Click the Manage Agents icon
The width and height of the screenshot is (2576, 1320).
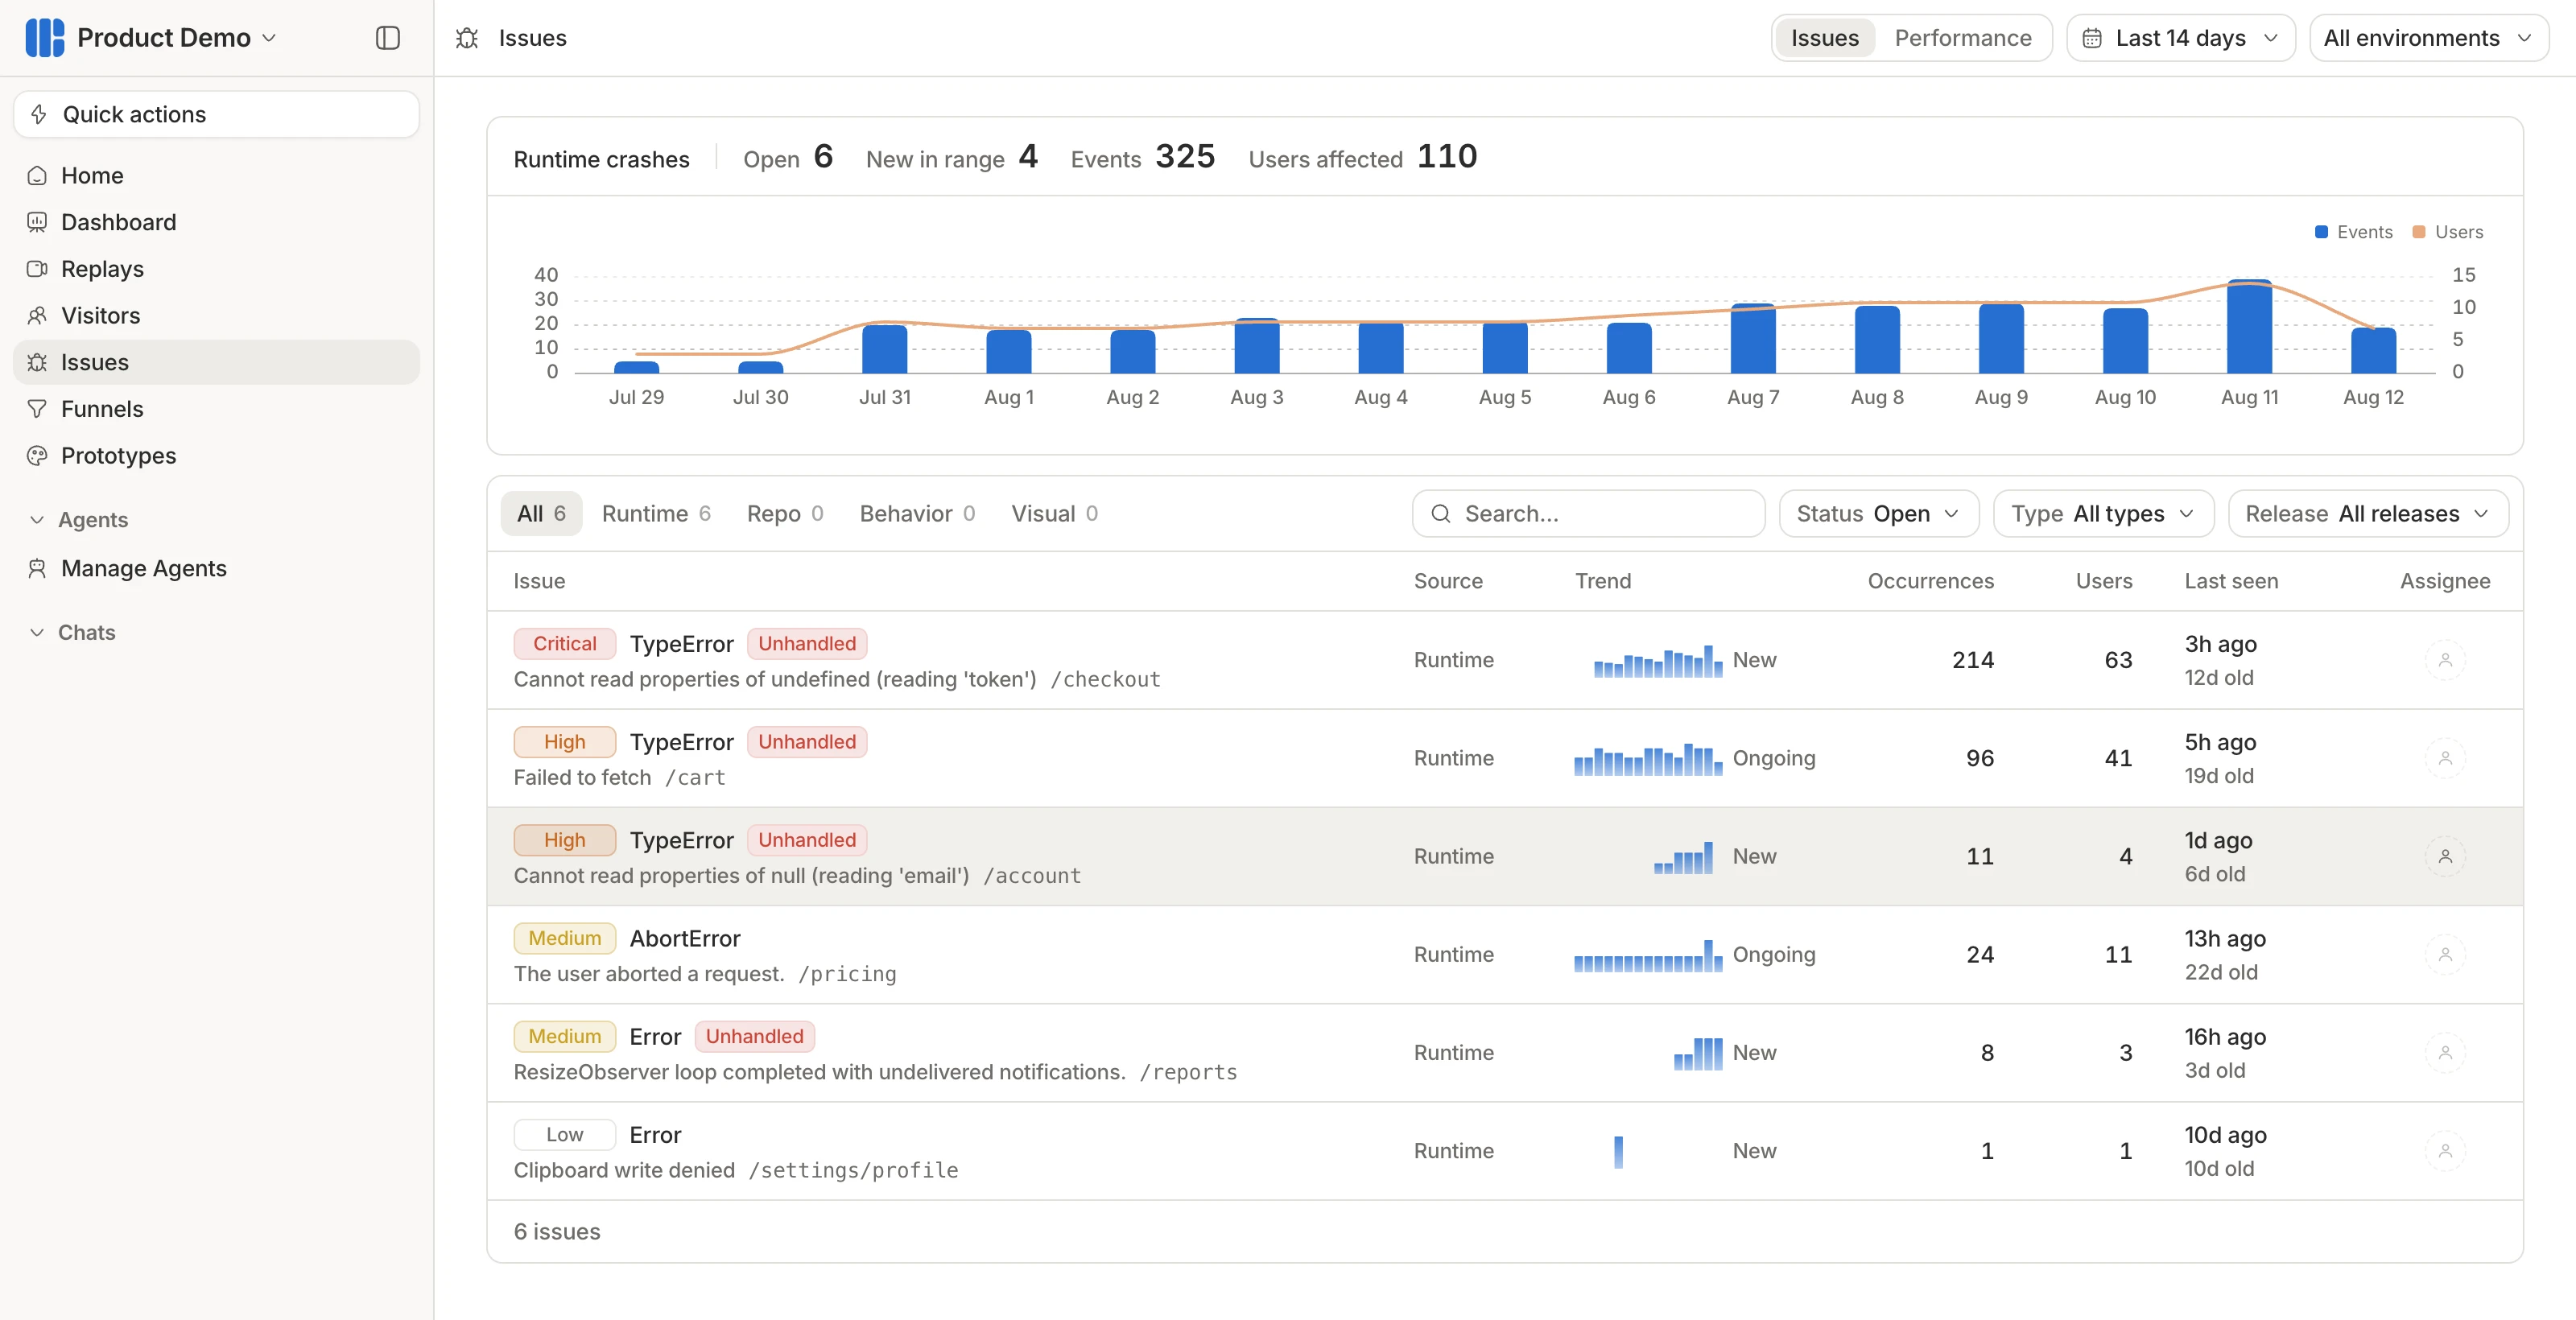[x=37, y=568]
